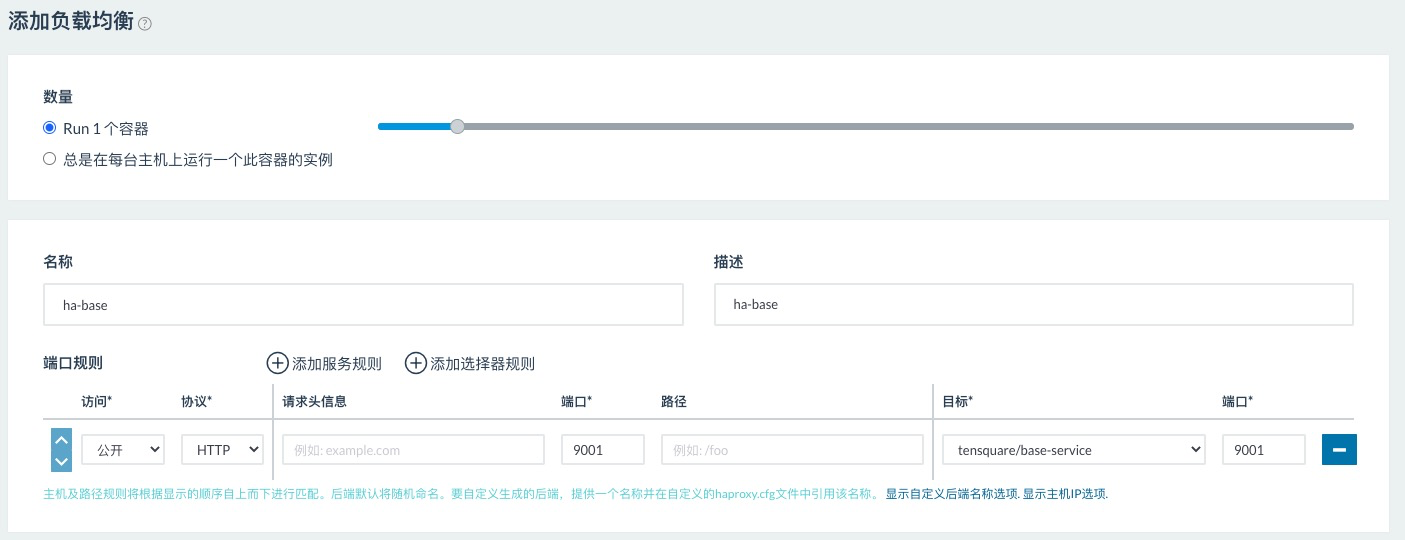Click the 添加负载均衡 page title
The height and width of the screenshot is (540, 1405).
tap(70, 22)
